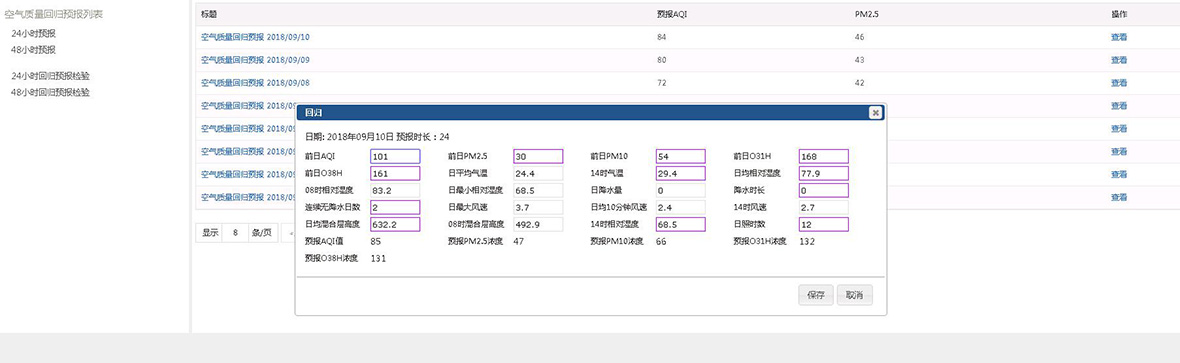
Task: Focus the 前日AQI input field
Action: tap(395, 156)
